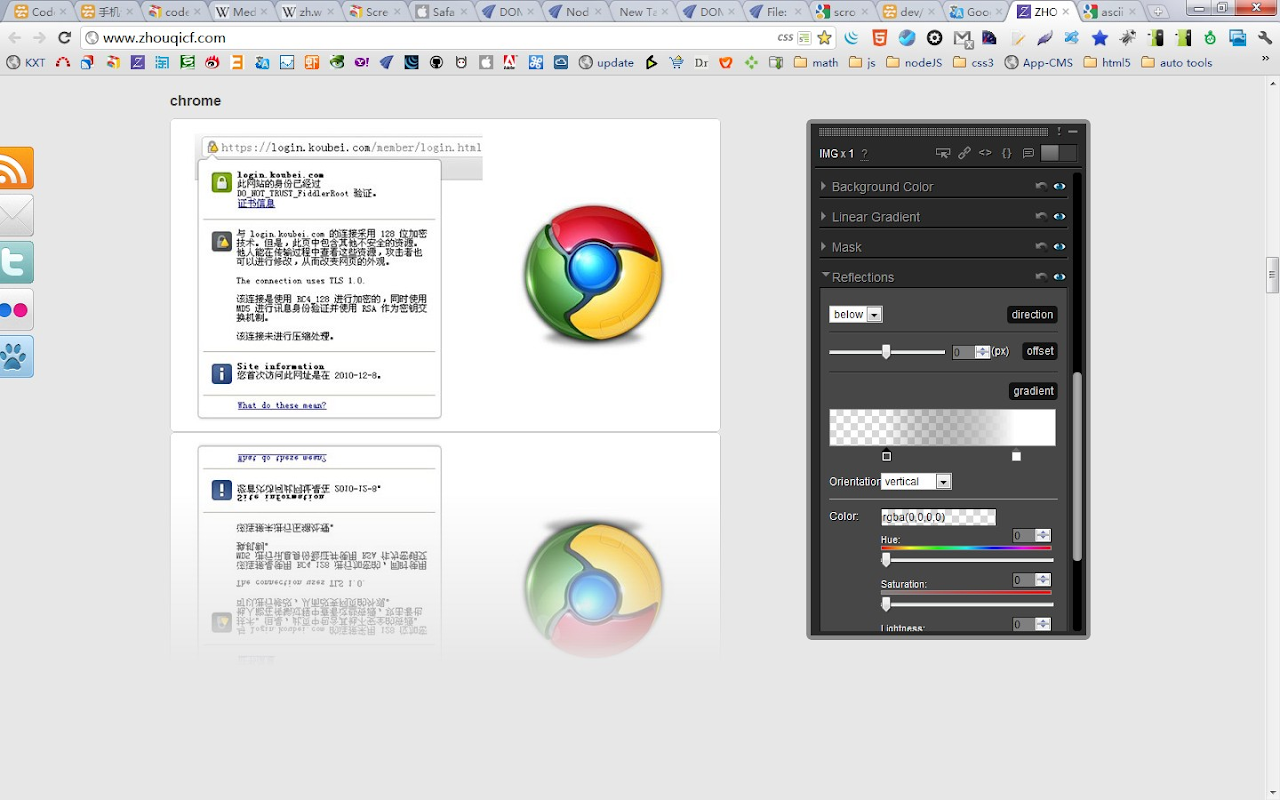Viewport: 1280px width, 800px height.
Task: Reset the Mask section
Action: click(1041, 246)
